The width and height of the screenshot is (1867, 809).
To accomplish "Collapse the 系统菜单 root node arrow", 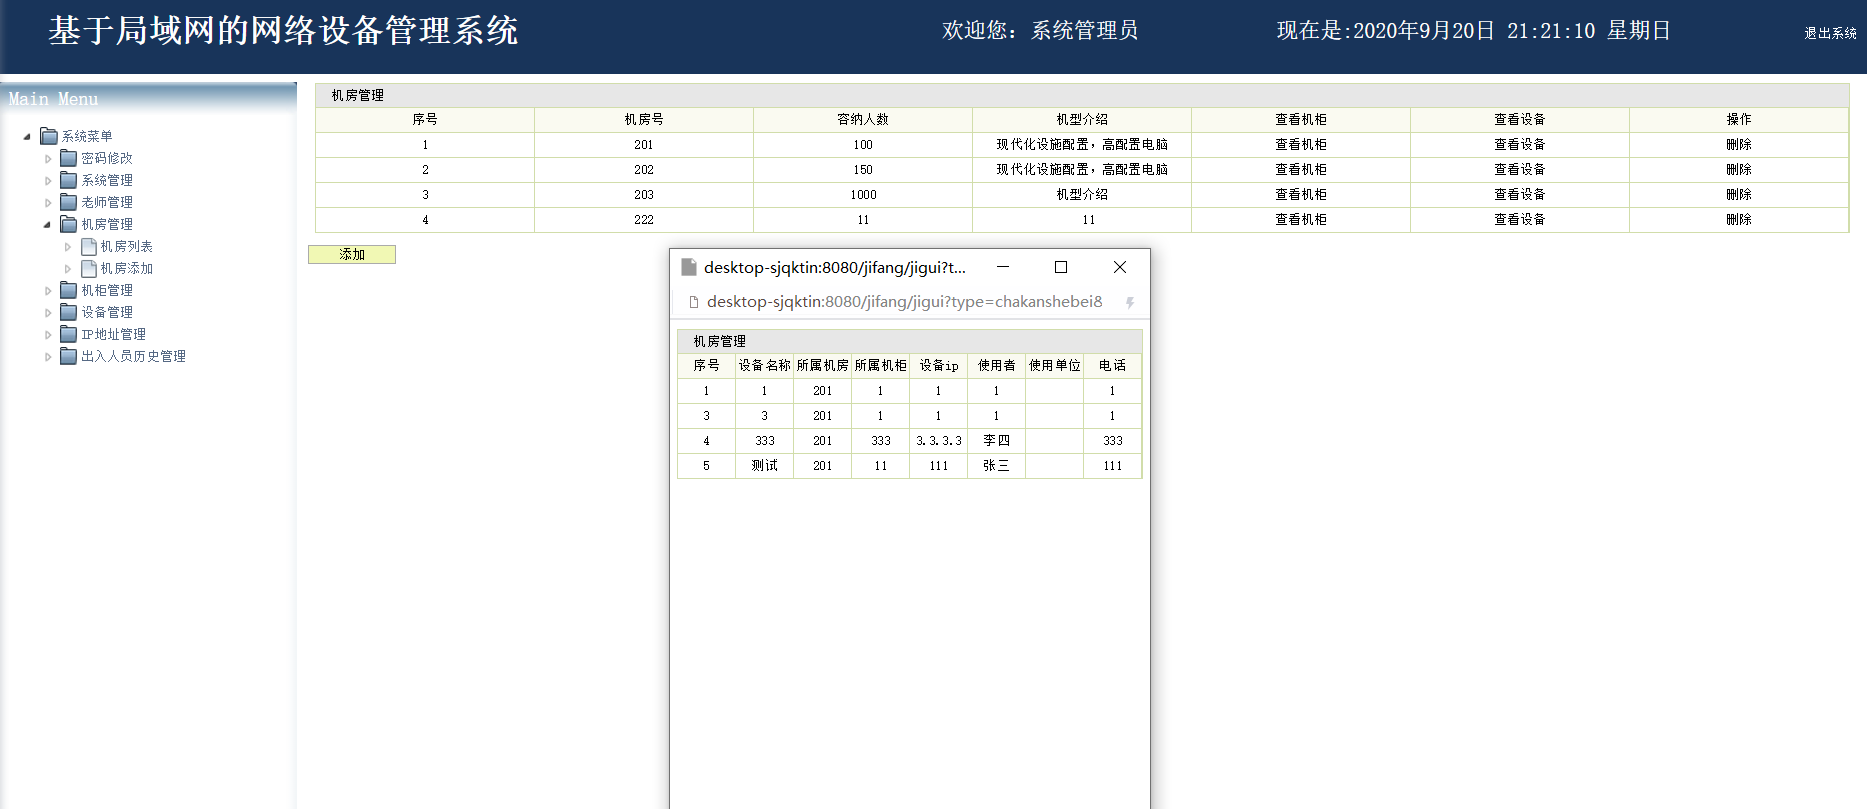I will click(27, 136).
